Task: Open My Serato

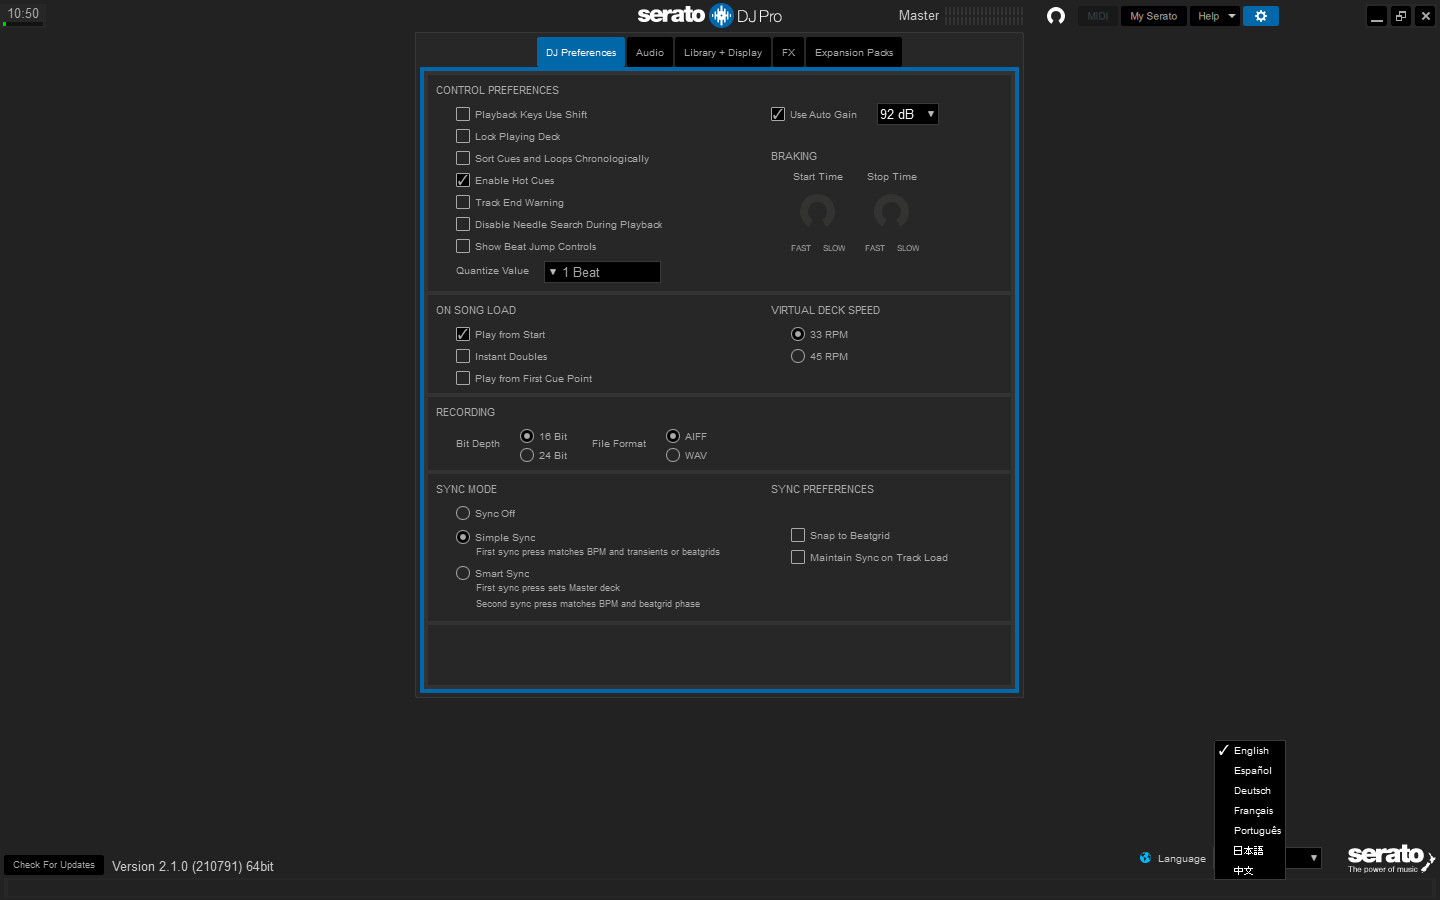Action: click(1153, 16)
